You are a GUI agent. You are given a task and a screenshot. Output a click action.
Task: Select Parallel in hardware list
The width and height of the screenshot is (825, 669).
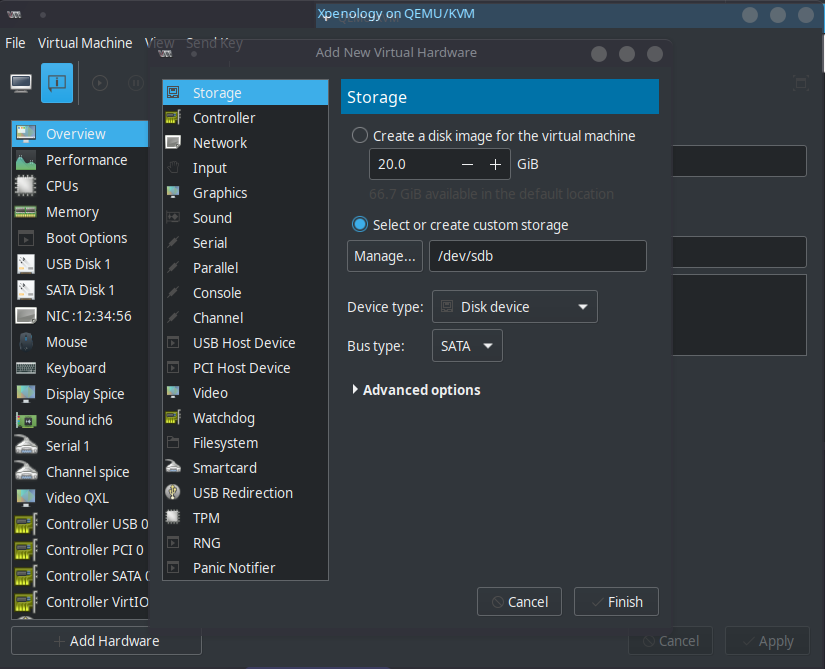click(245, 268)
